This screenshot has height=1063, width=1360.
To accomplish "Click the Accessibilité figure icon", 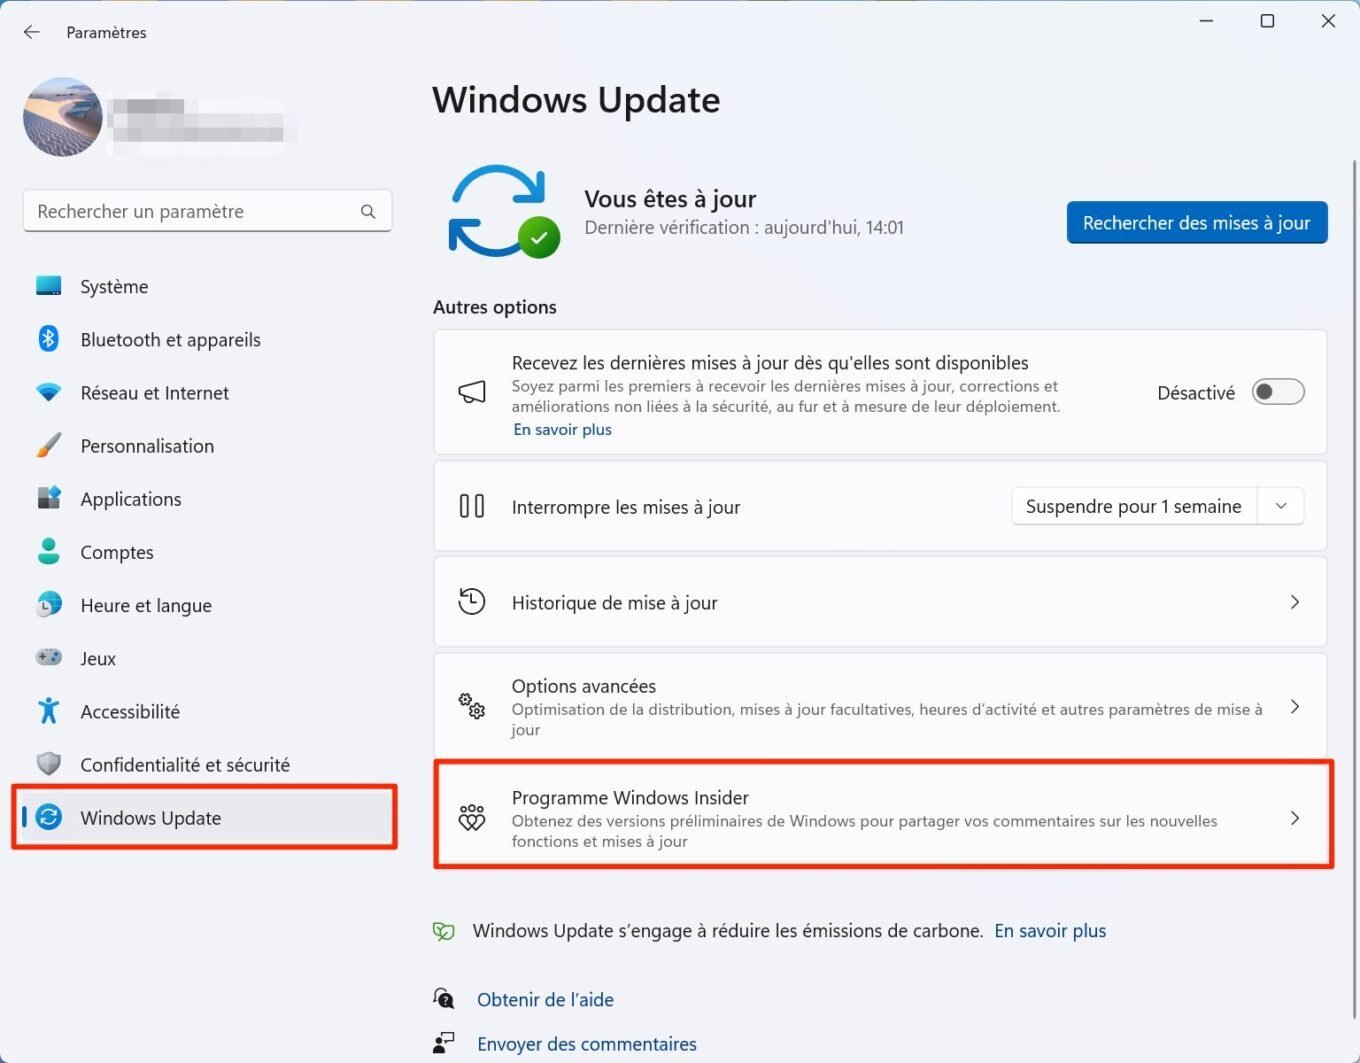I will 48,711.
